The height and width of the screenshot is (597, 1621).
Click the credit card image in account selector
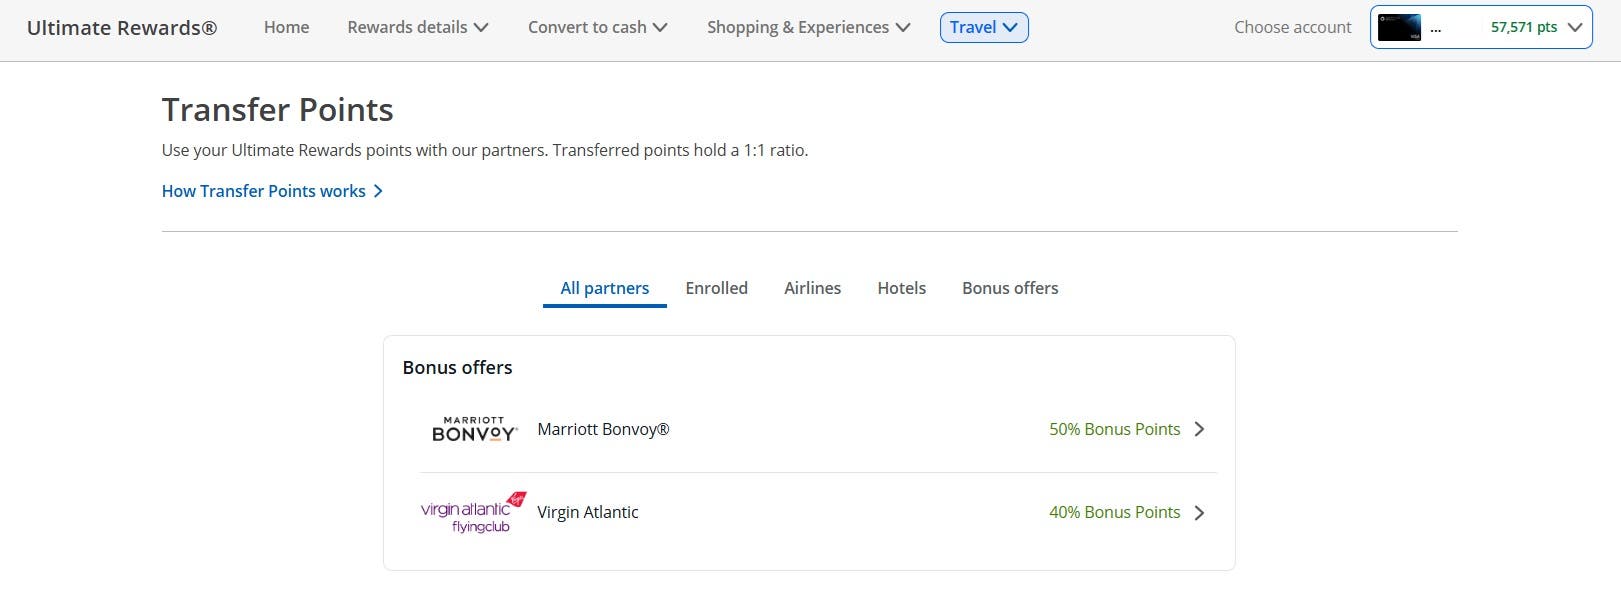(1399, 28)
